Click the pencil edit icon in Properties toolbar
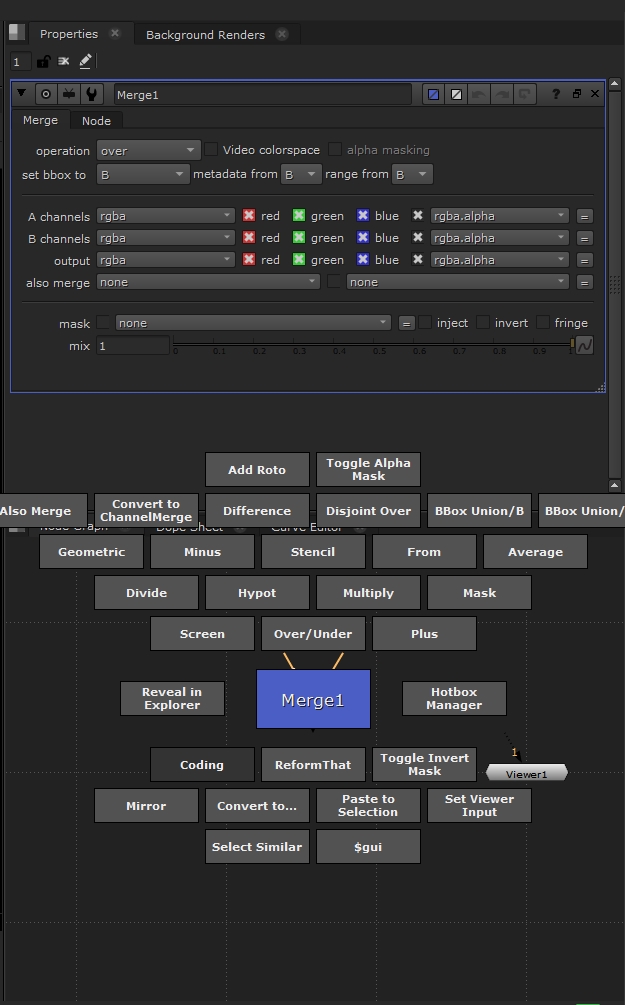The height and width of the screenshot is (1005, 625). click(x=86, y=62)
